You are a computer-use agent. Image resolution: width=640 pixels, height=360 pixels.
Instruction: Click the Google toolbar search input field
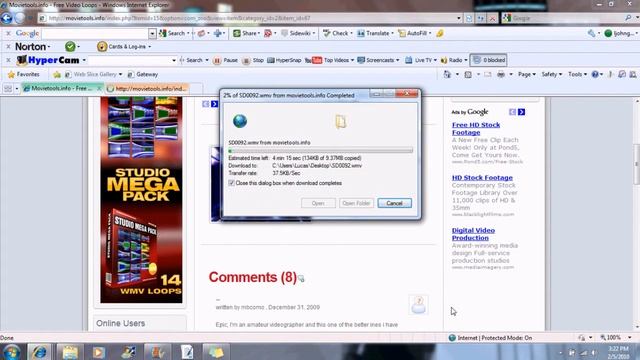[x=95, y=33]
